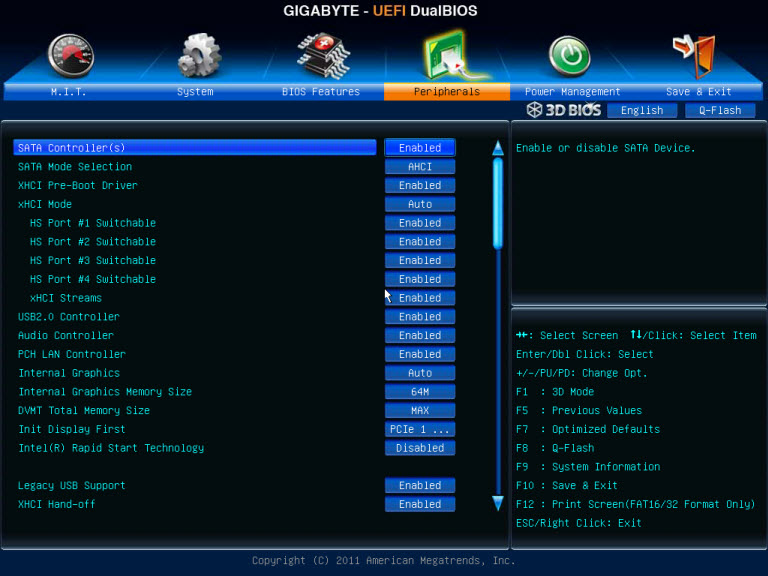Select the xHCI Streams label

(x=66, y=298)
